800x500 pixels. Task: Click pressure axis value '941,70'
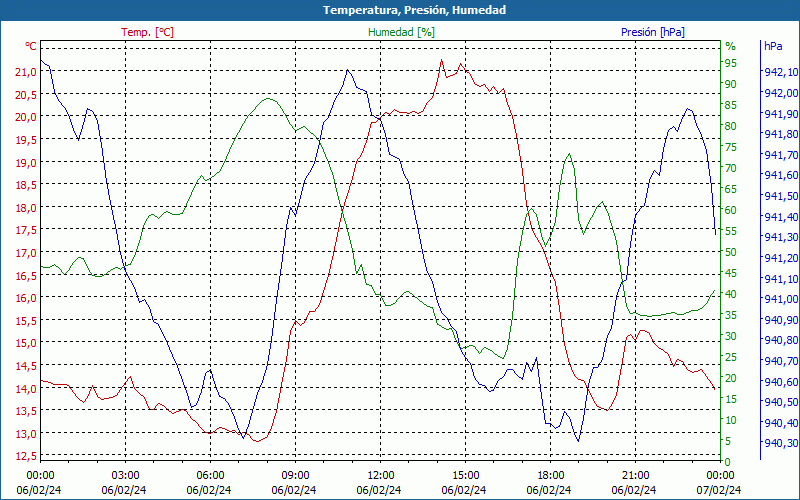[x=781, y=155]
